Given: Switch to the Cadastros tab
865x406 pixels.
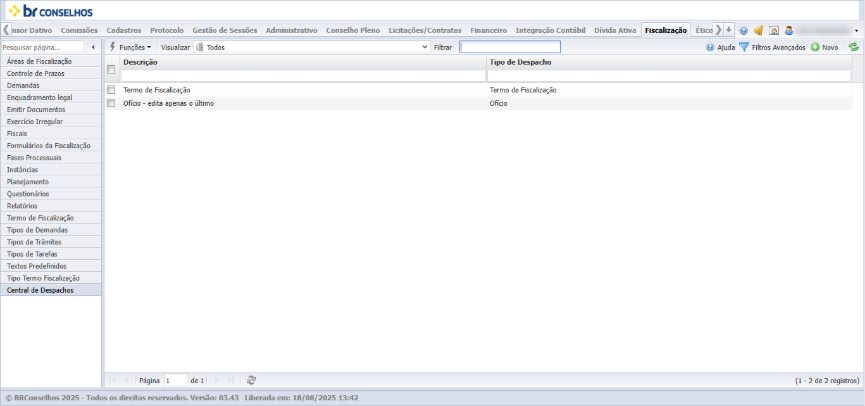Looking at the screenshot, I should (x=124, y=30).
